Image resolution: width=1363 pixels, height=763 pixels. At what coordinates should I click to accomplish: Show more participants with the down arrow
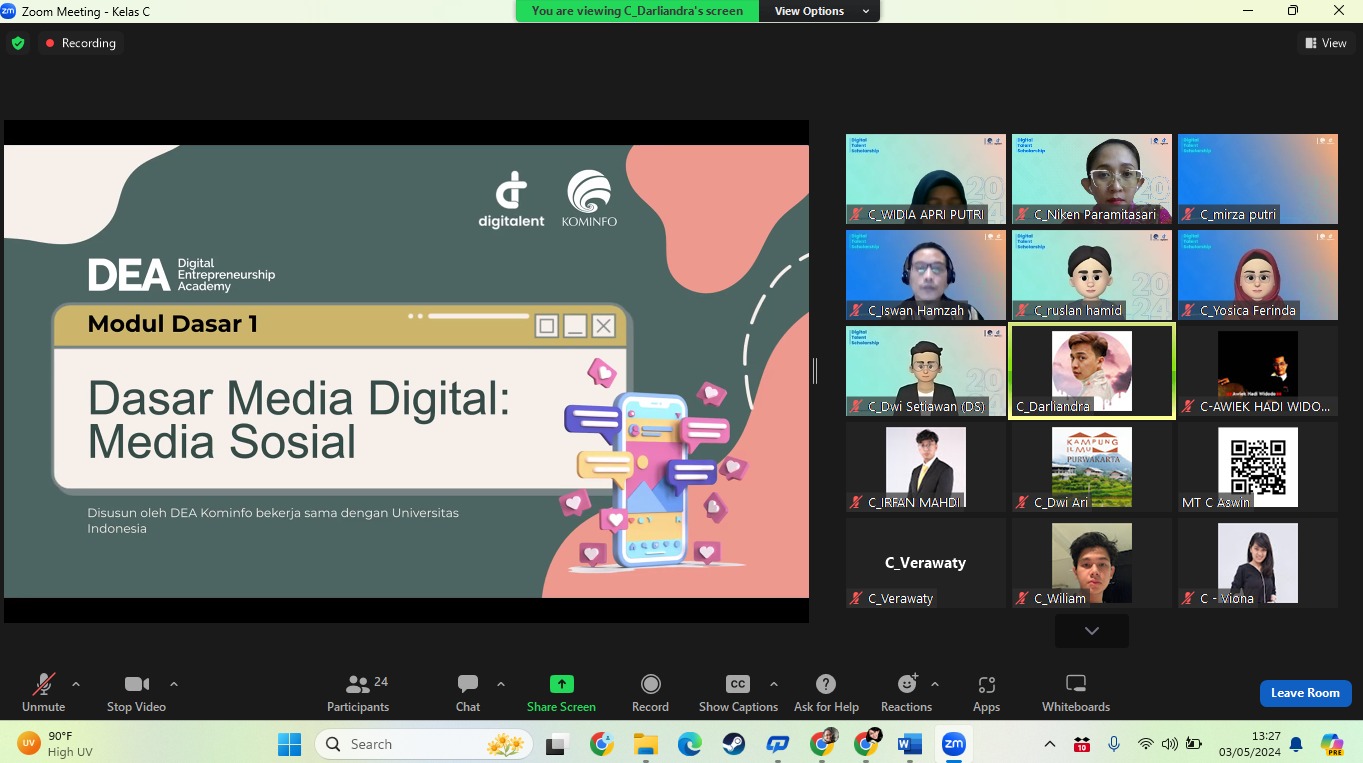coord(1091,630)
